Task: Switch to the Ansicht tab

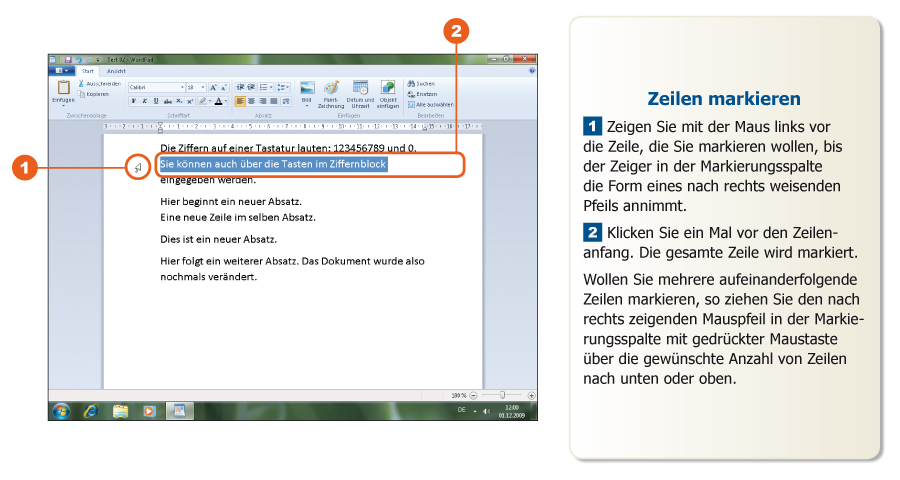Action: (116, 71)
